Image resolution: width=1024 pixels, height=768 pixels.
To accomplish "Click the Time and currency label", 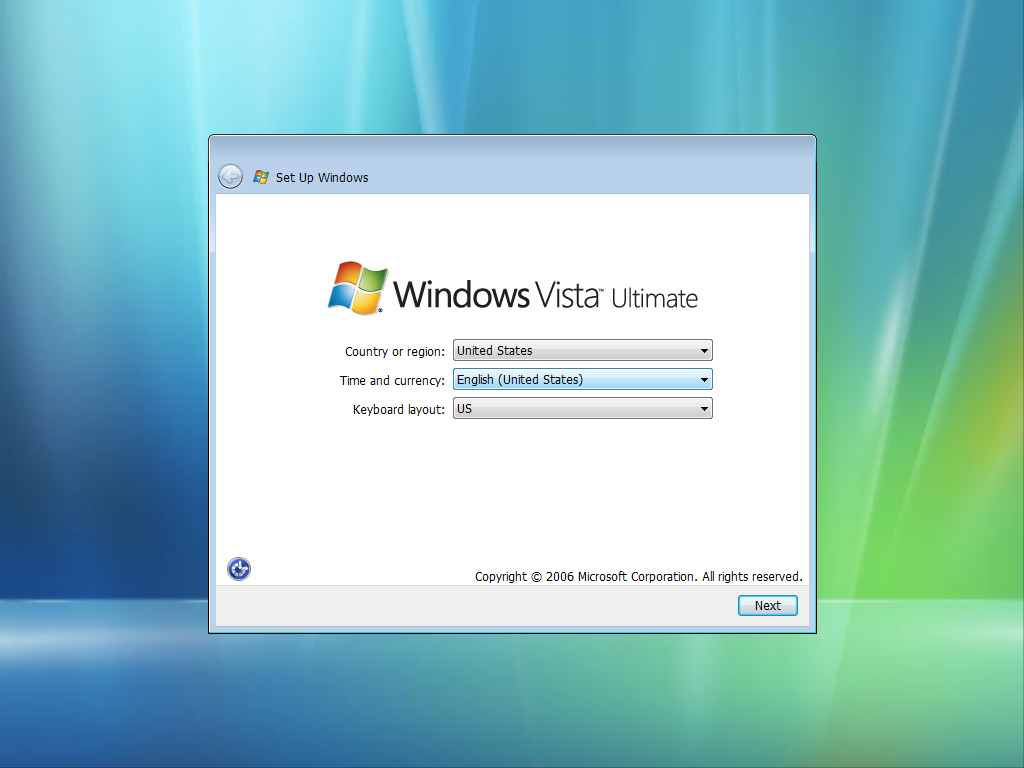I will (392, 380).
